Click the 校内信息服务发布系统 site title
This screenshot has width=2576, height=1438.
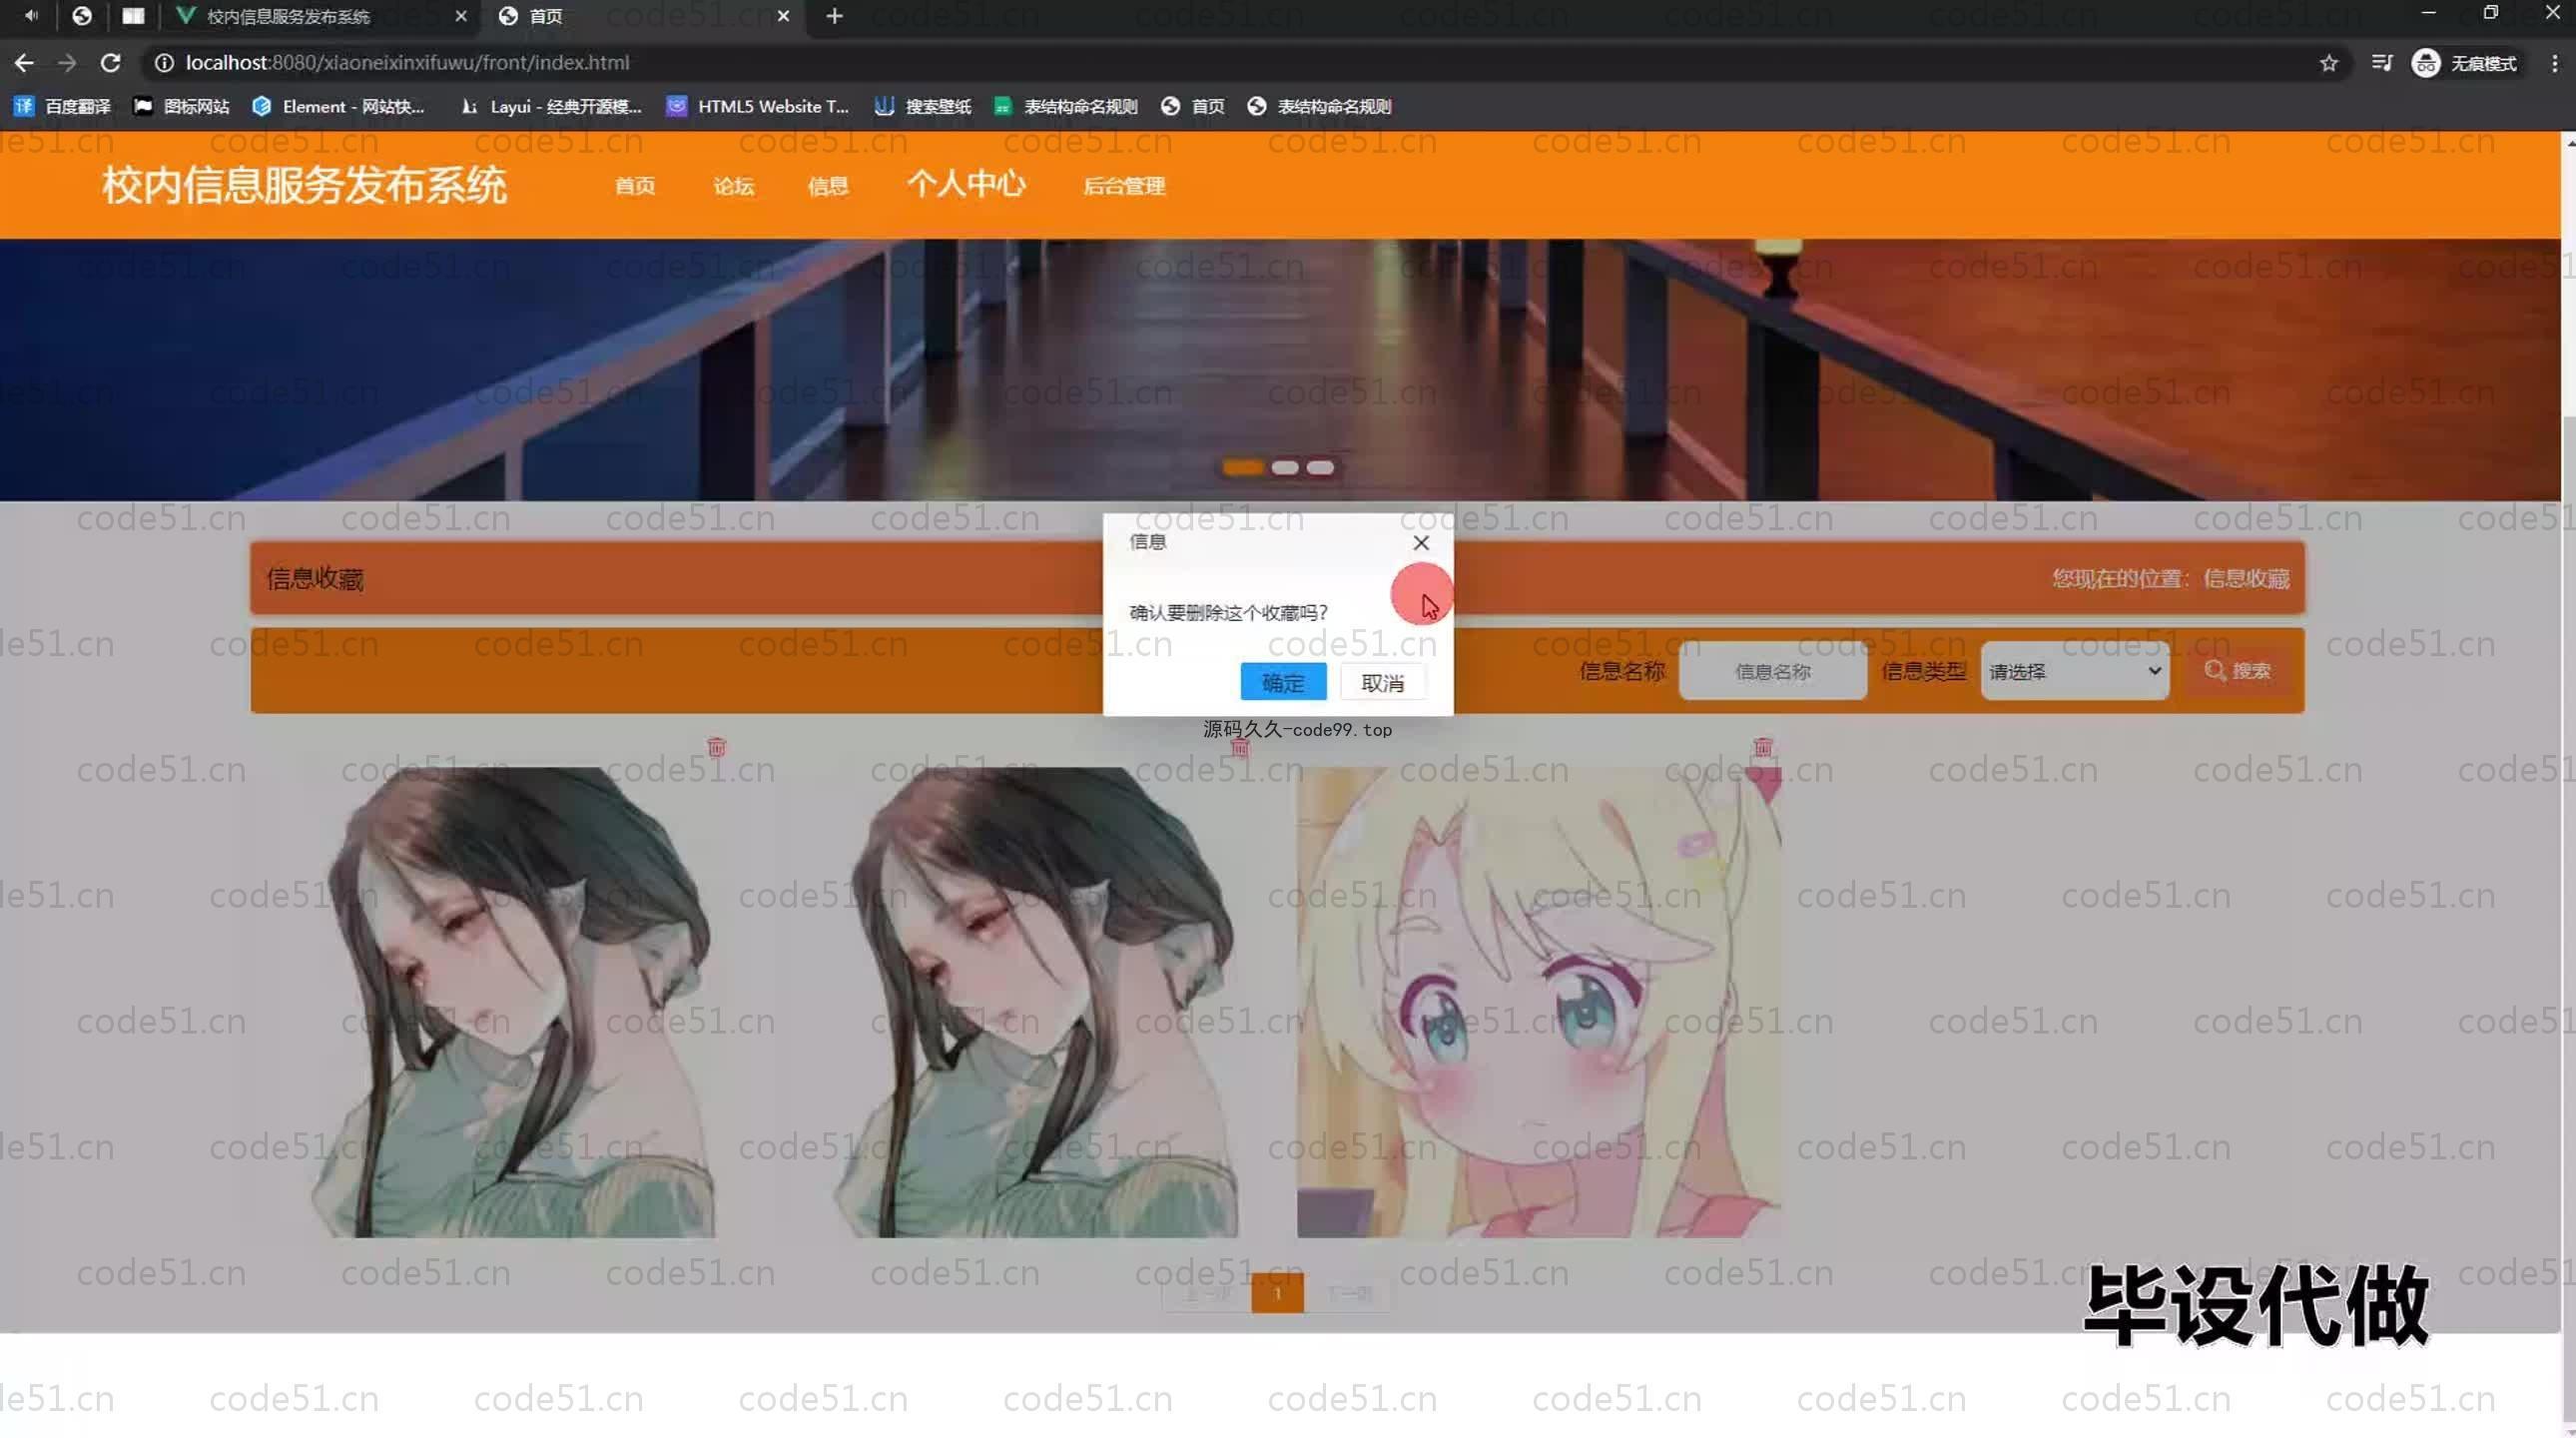click(x=304, y=186)
